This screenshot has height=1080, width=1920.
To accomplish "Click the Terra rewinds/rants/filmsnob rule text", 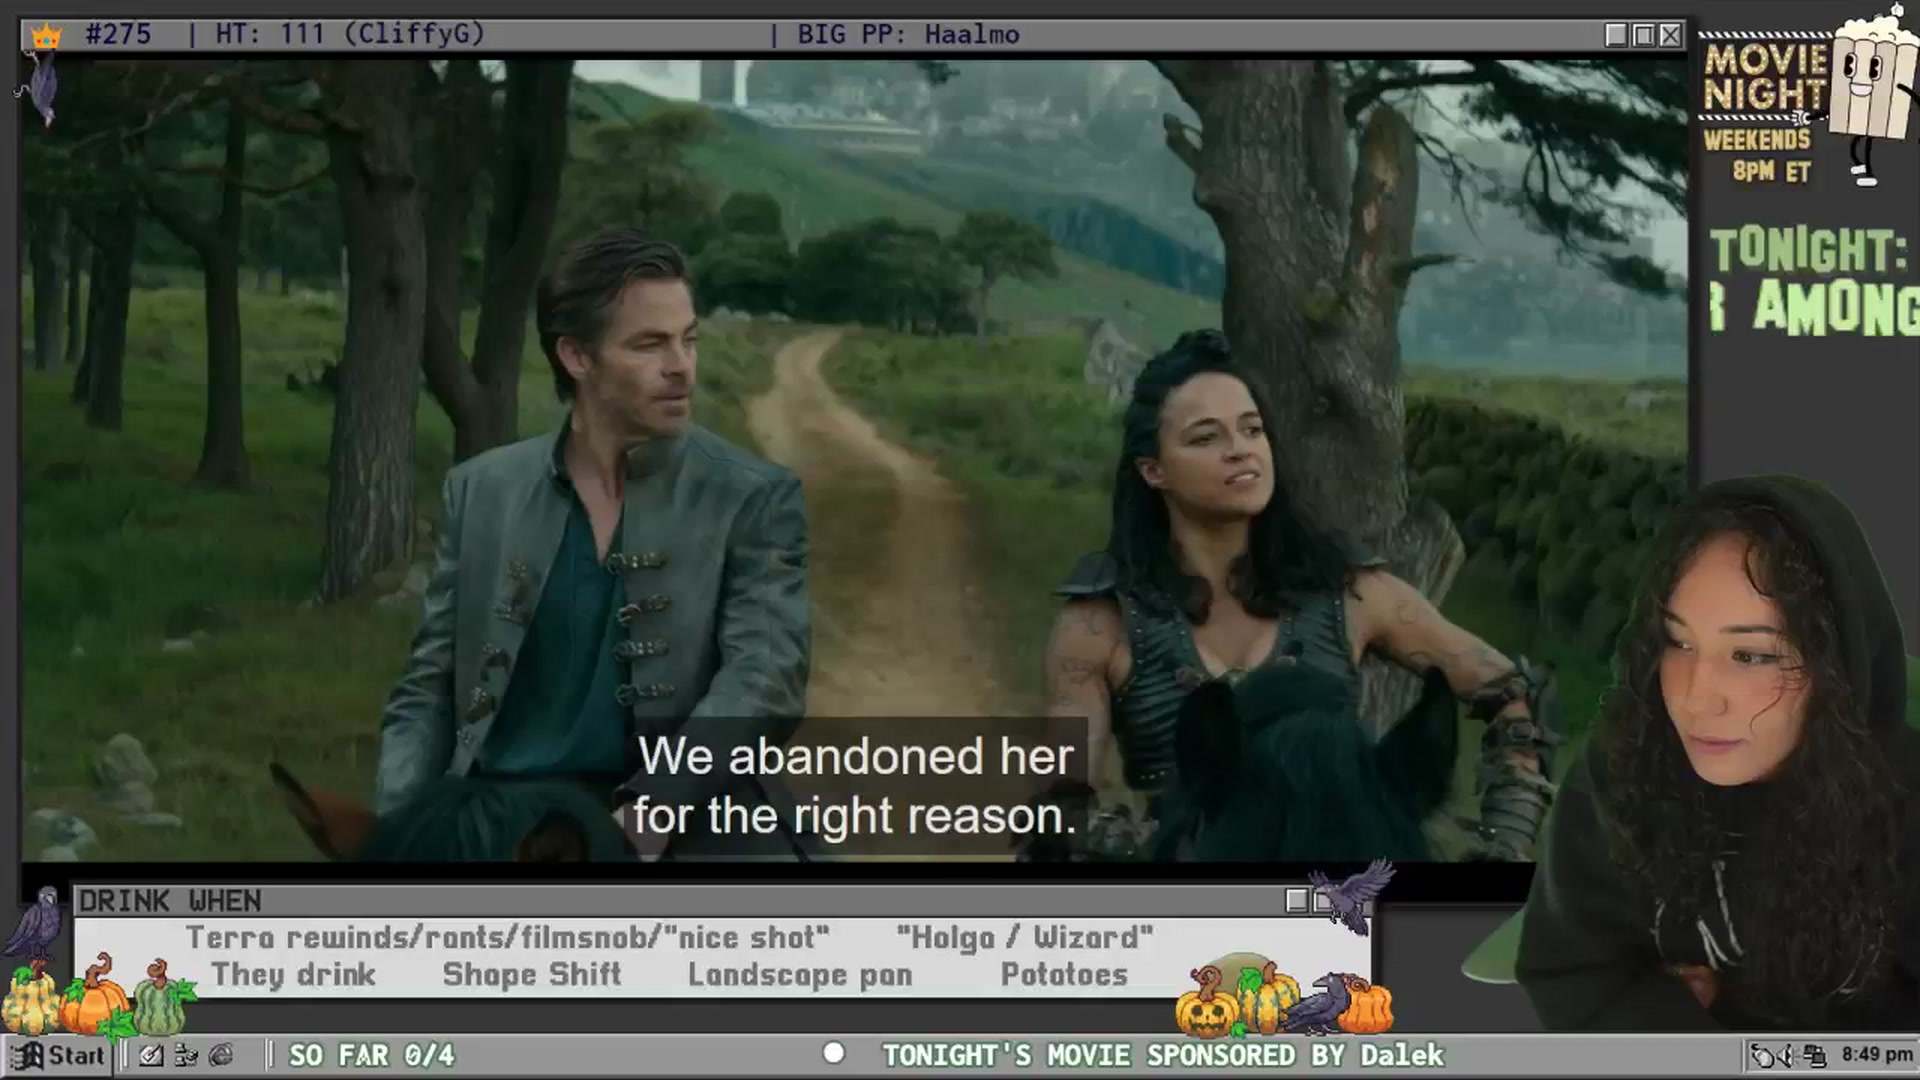I will tap(507, 938).
